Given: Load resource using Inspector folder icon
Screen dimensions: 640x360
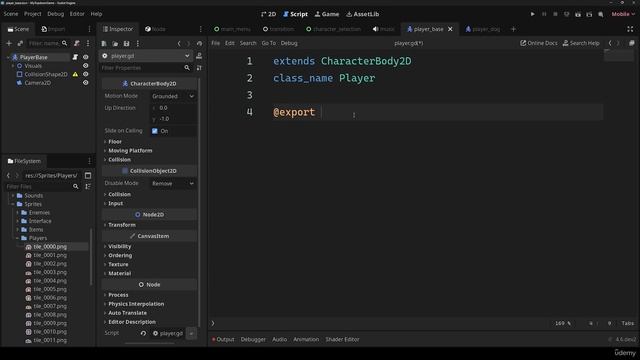Looking at the screenshot, I should (115, 43).
